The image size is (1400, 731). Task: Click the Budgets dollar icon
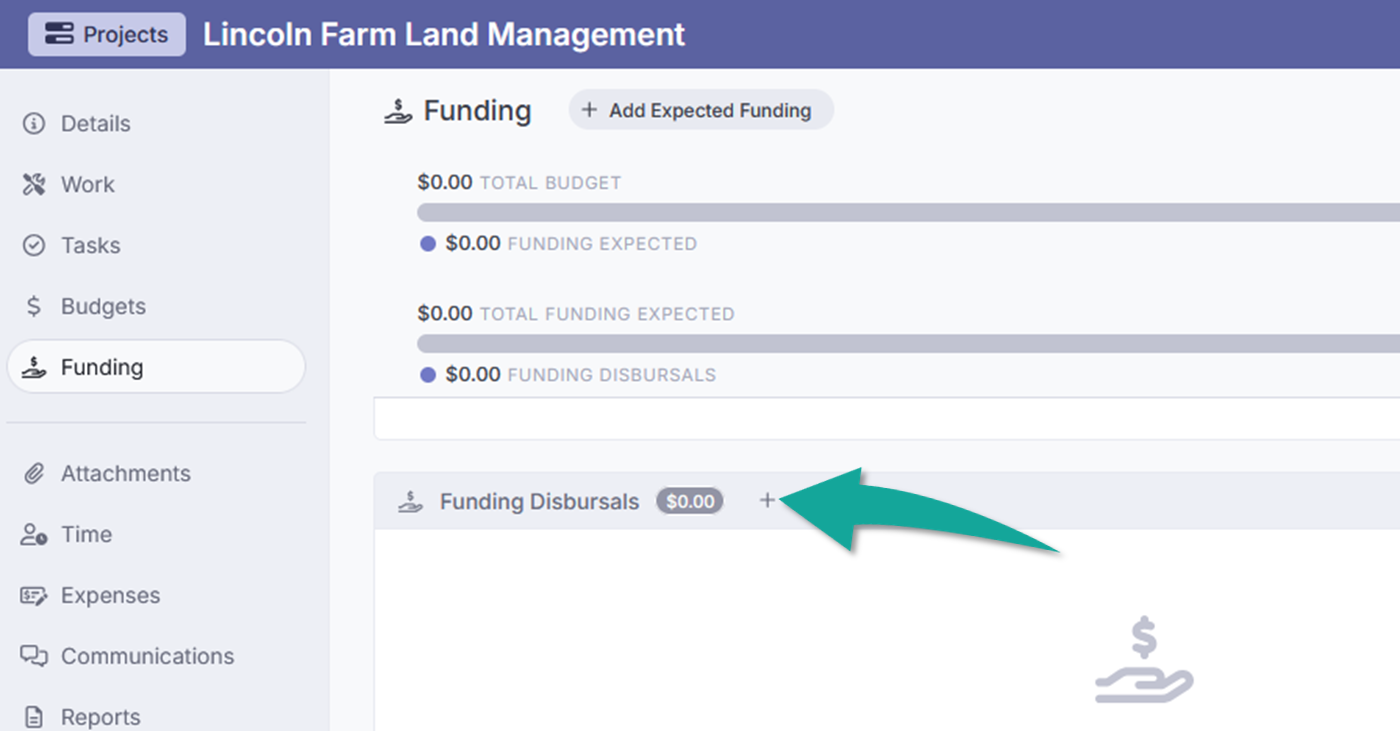click(34, 307)
